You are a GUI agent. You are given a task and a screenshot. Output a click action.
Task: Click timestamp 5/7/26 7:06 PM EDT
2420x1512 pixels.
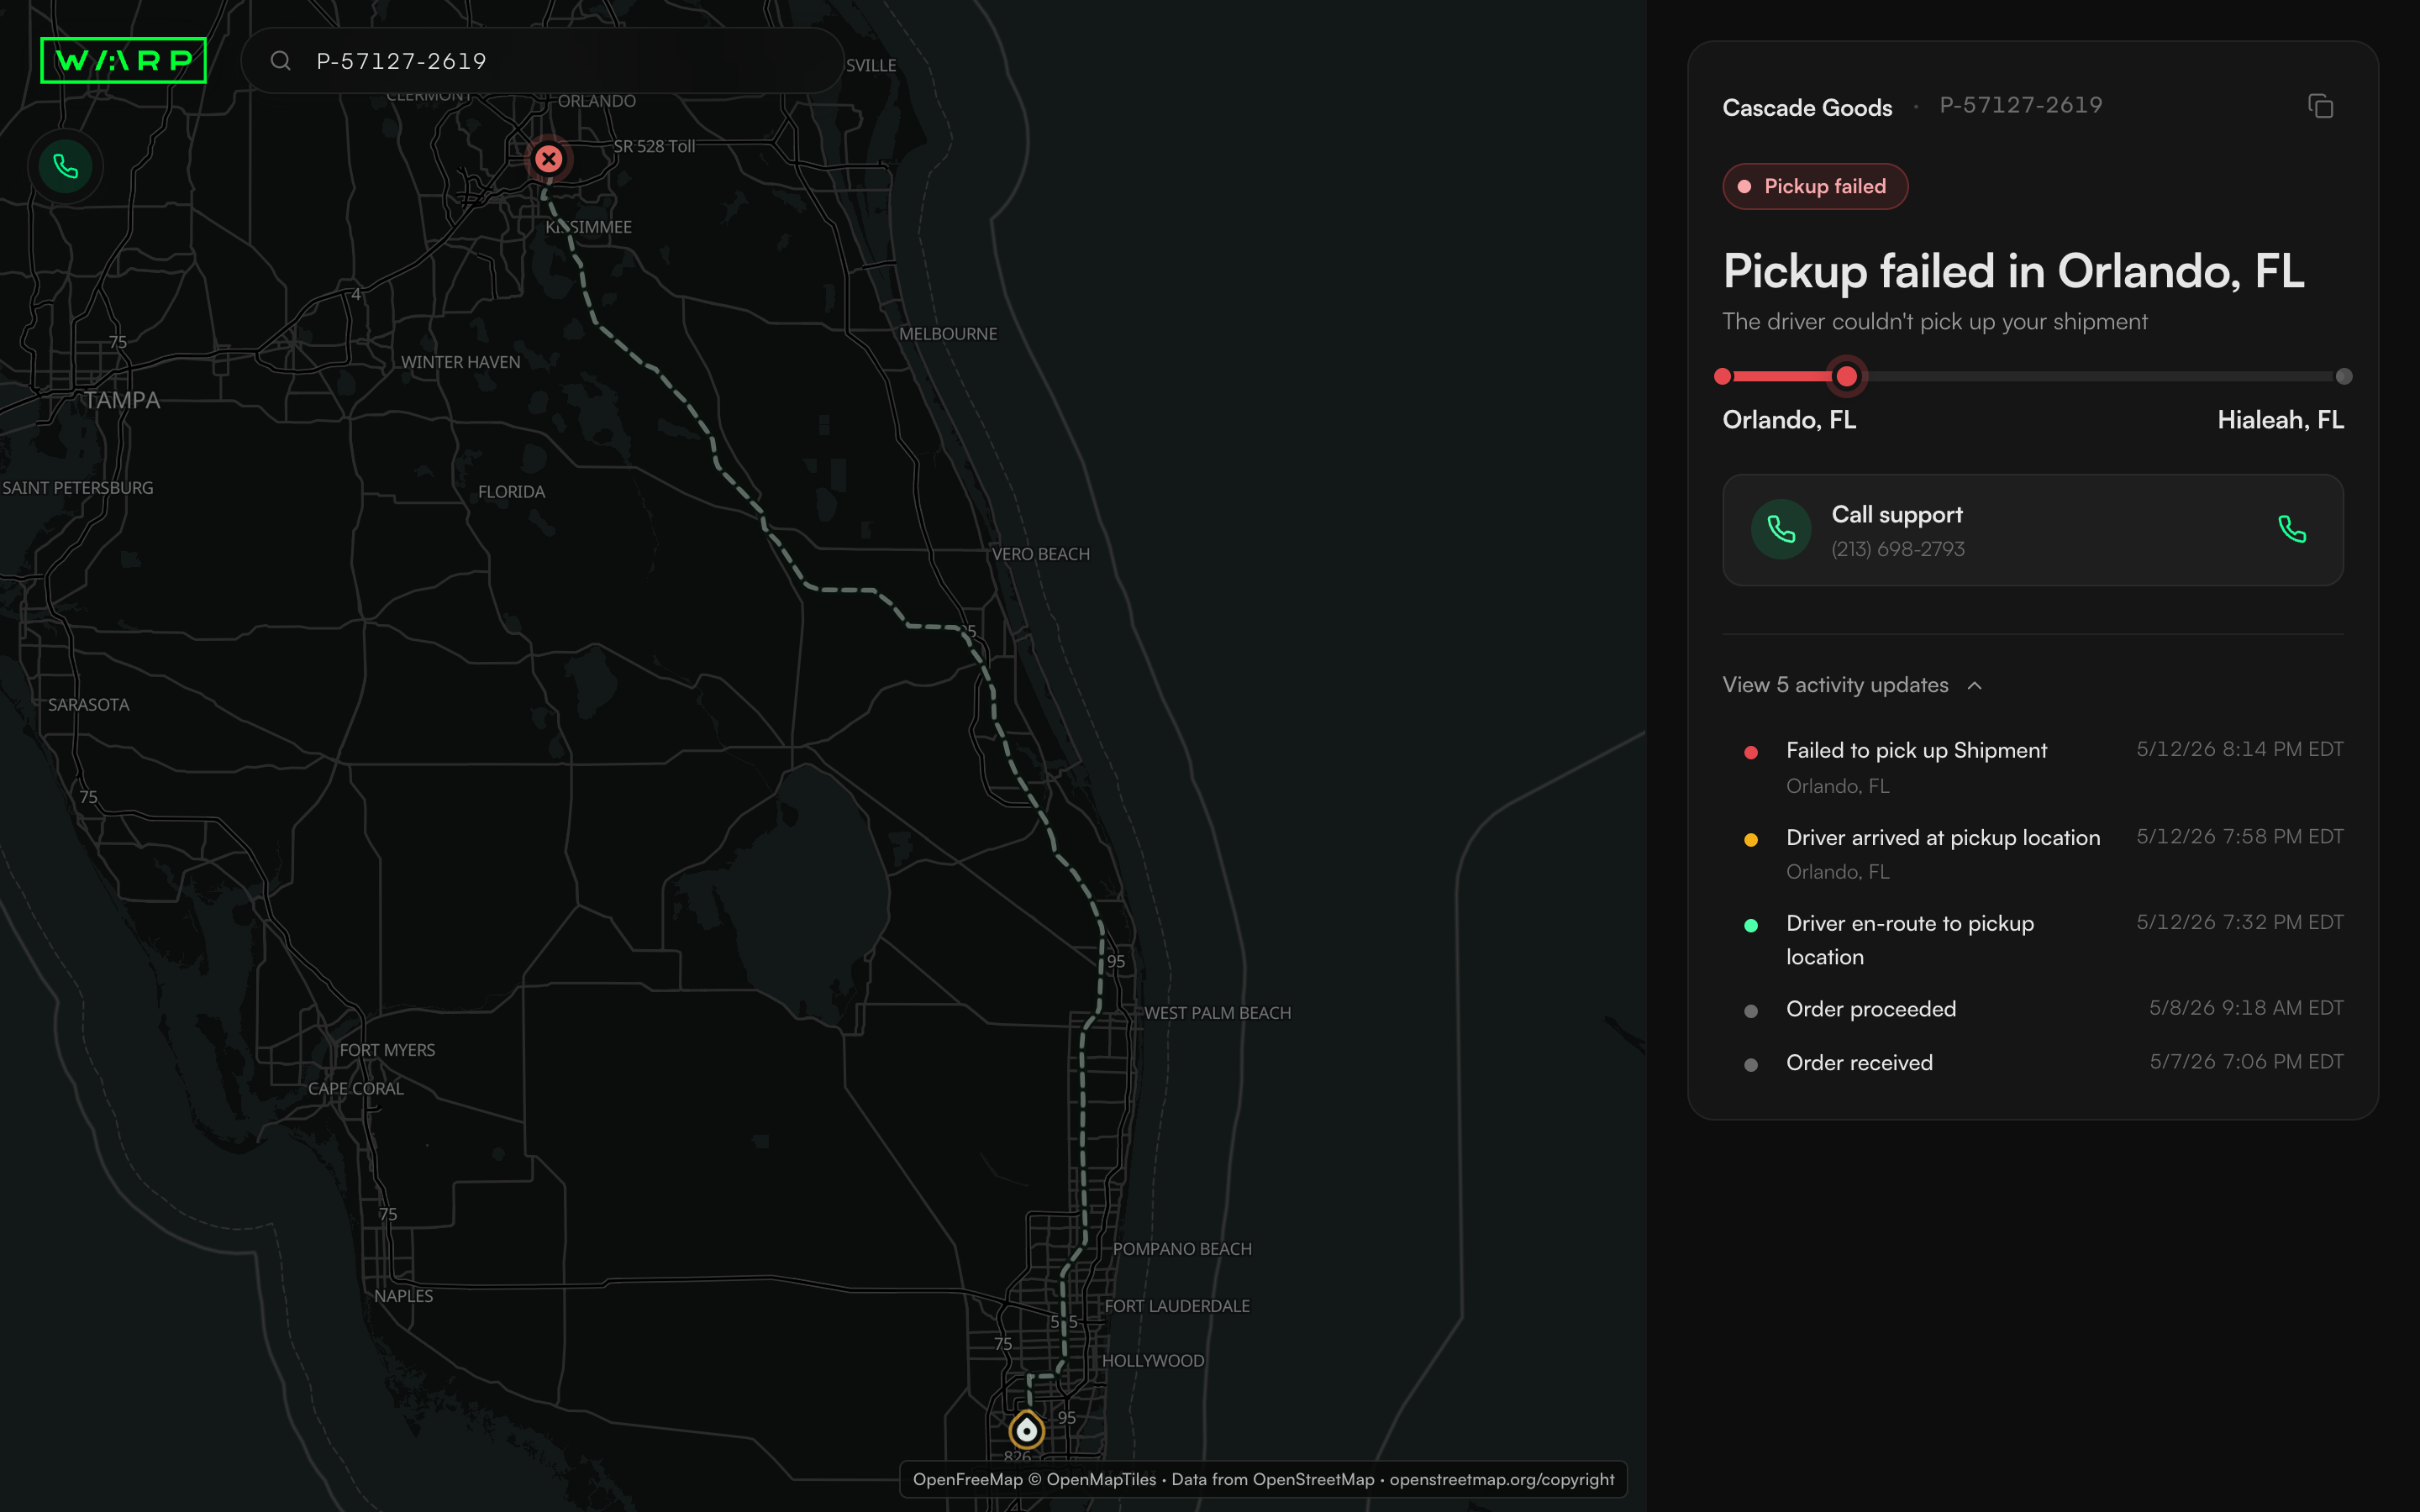click(x=2246, y=1062)
